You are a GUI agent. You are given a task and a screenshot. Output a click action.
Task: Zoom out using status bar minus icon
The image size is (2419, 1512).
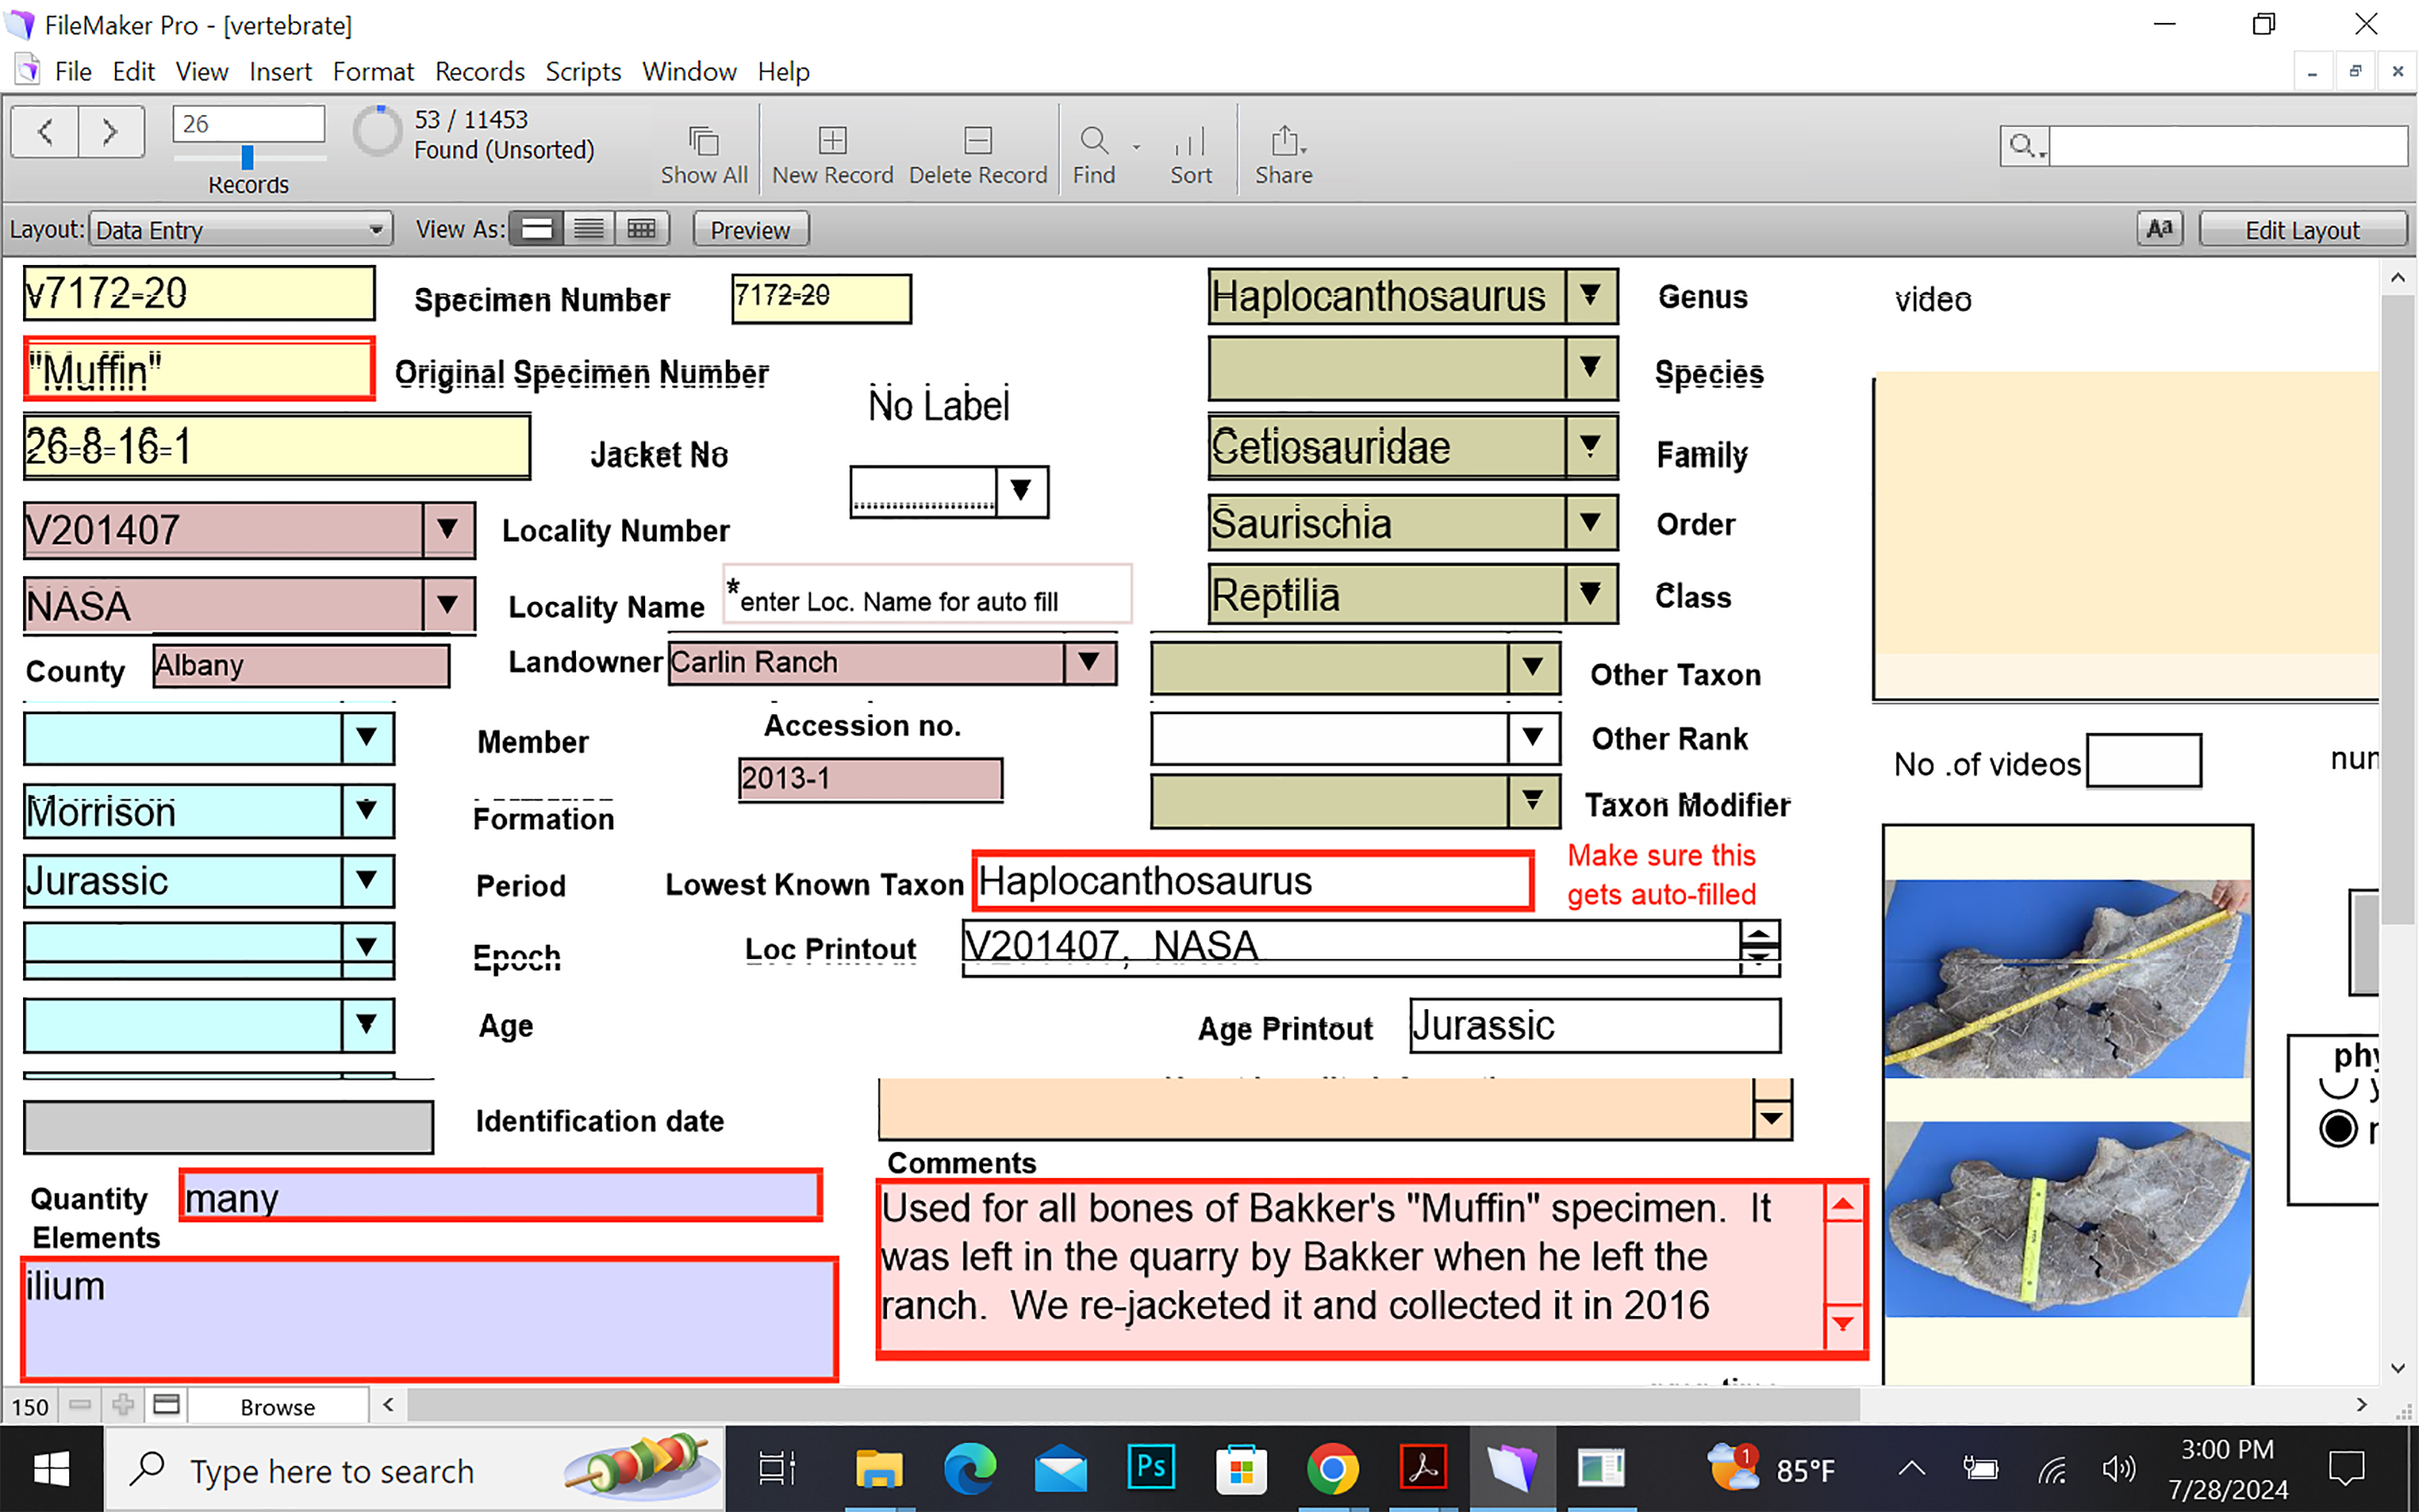(80, 1405)
